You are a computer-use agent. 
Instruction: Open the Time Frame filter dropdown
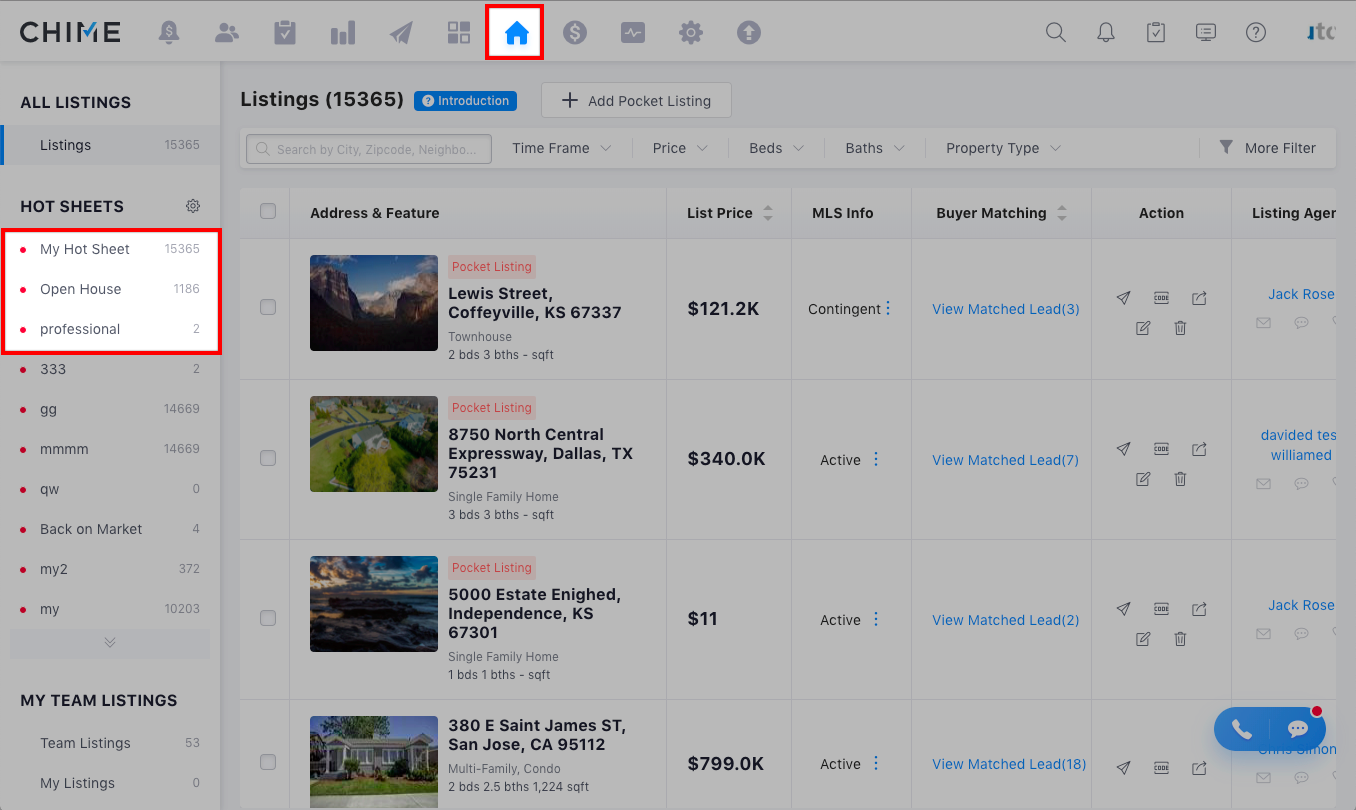pos(561,148)
